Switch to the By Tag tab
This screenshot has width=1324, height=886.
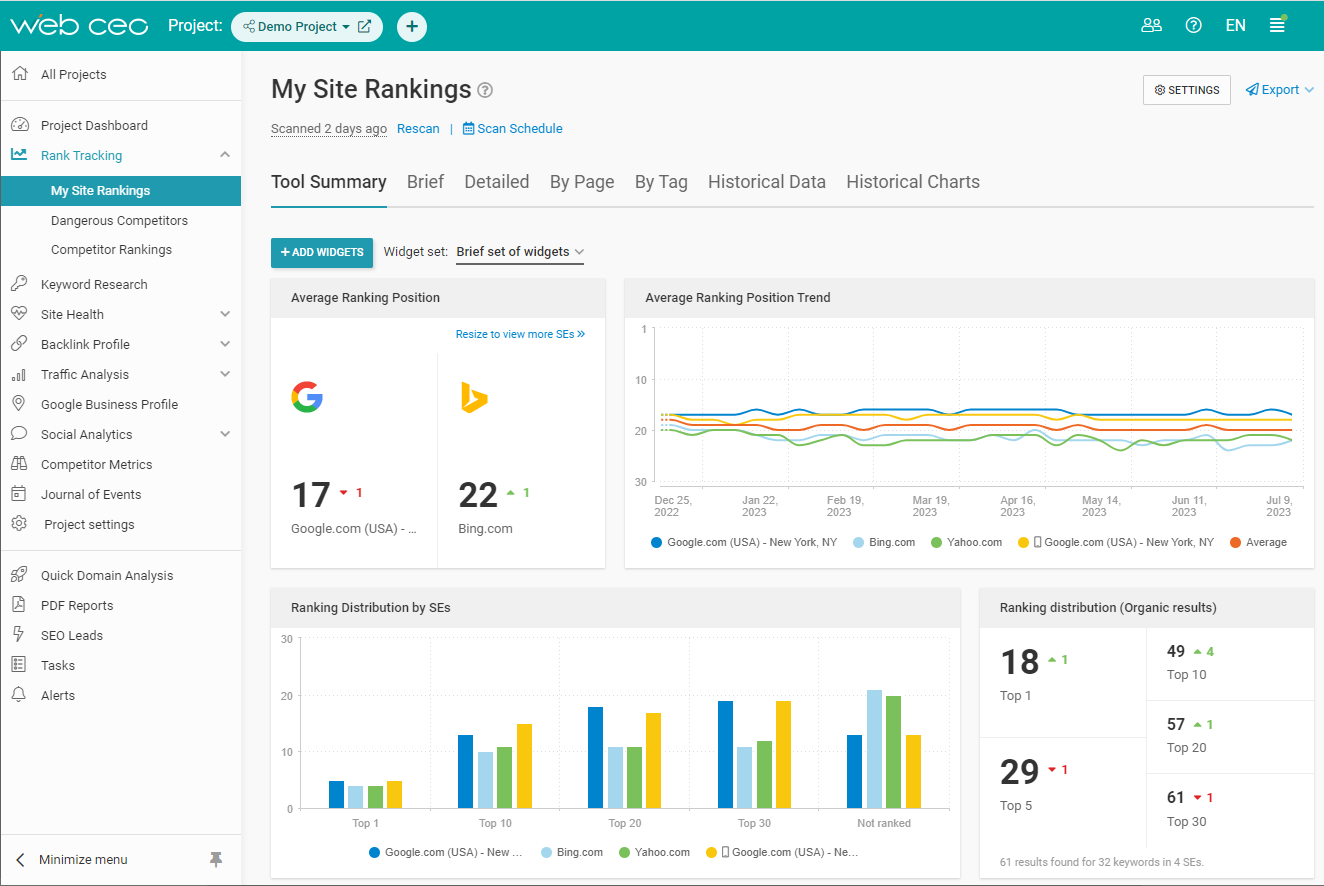point(661,182)
